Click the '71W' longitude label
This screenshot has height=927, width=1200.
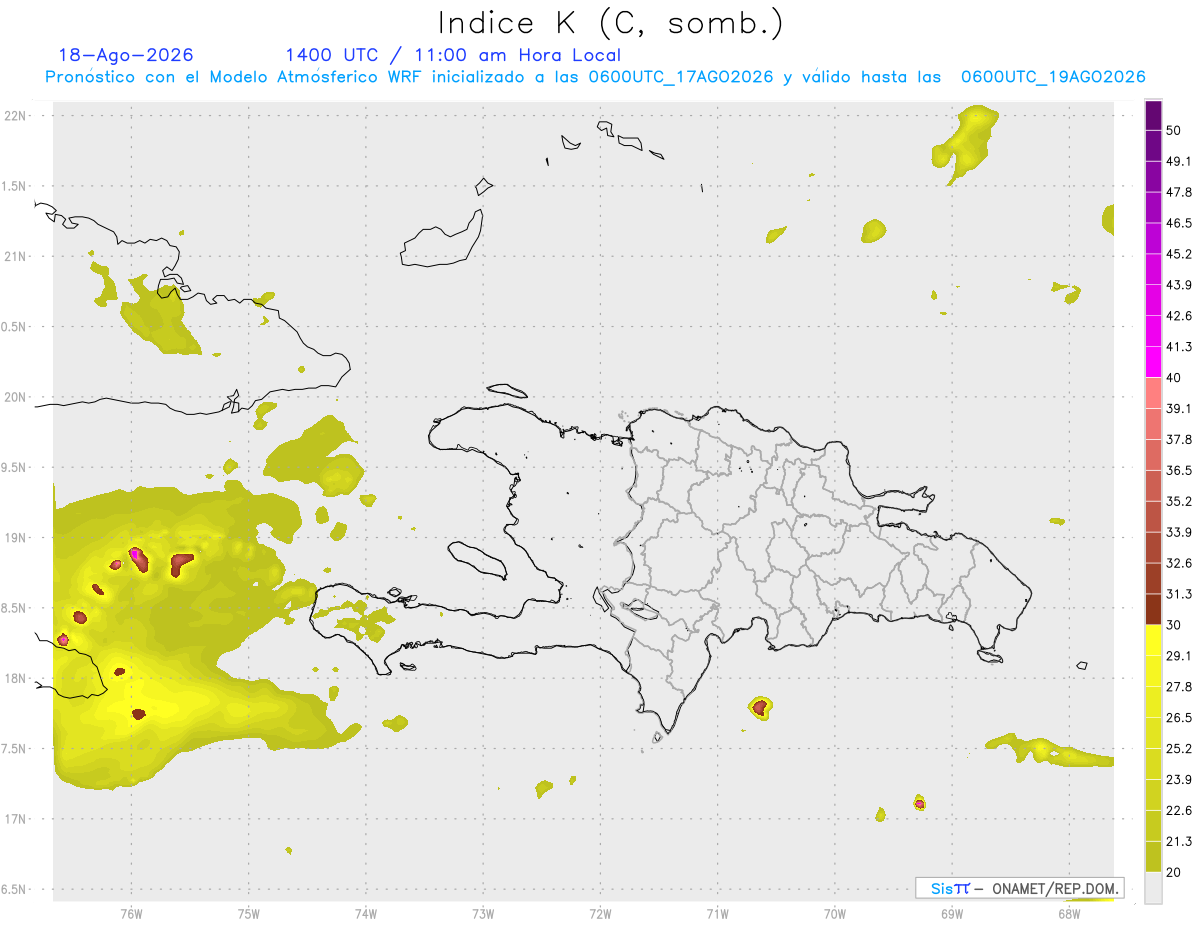click(x=717, y=913)
